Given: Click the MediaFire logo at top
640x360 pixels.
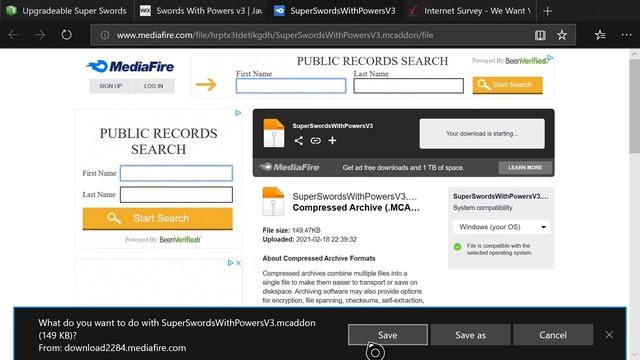Looking at the screenshot, I should click(130, 66).
